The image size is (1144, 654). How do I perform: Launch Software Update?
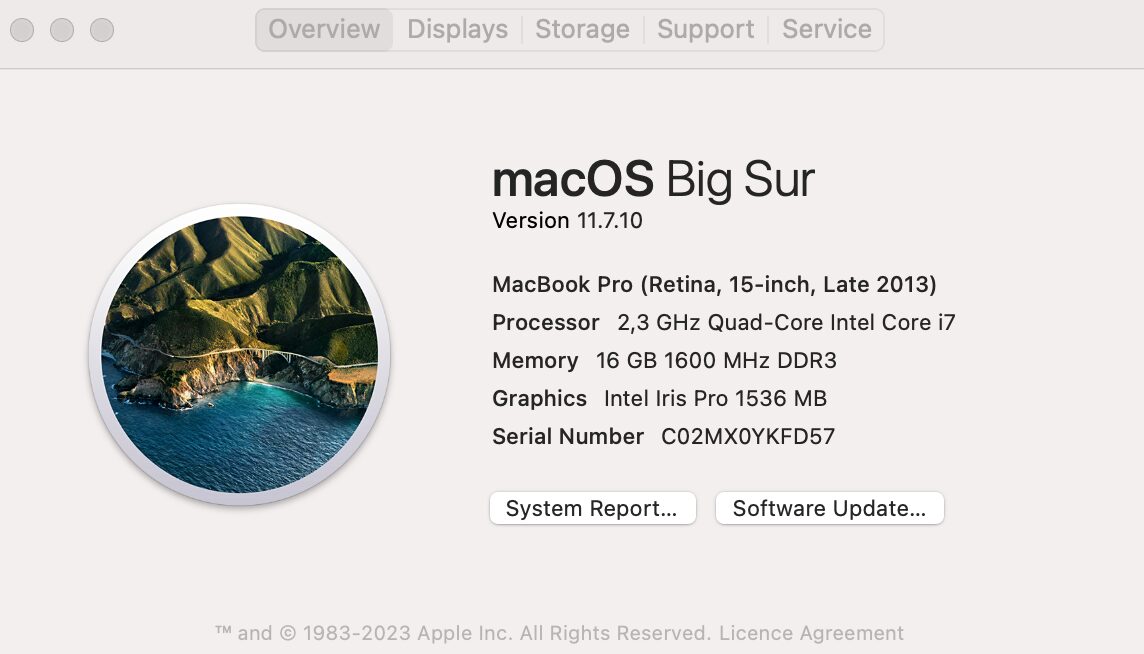point(829,508)
